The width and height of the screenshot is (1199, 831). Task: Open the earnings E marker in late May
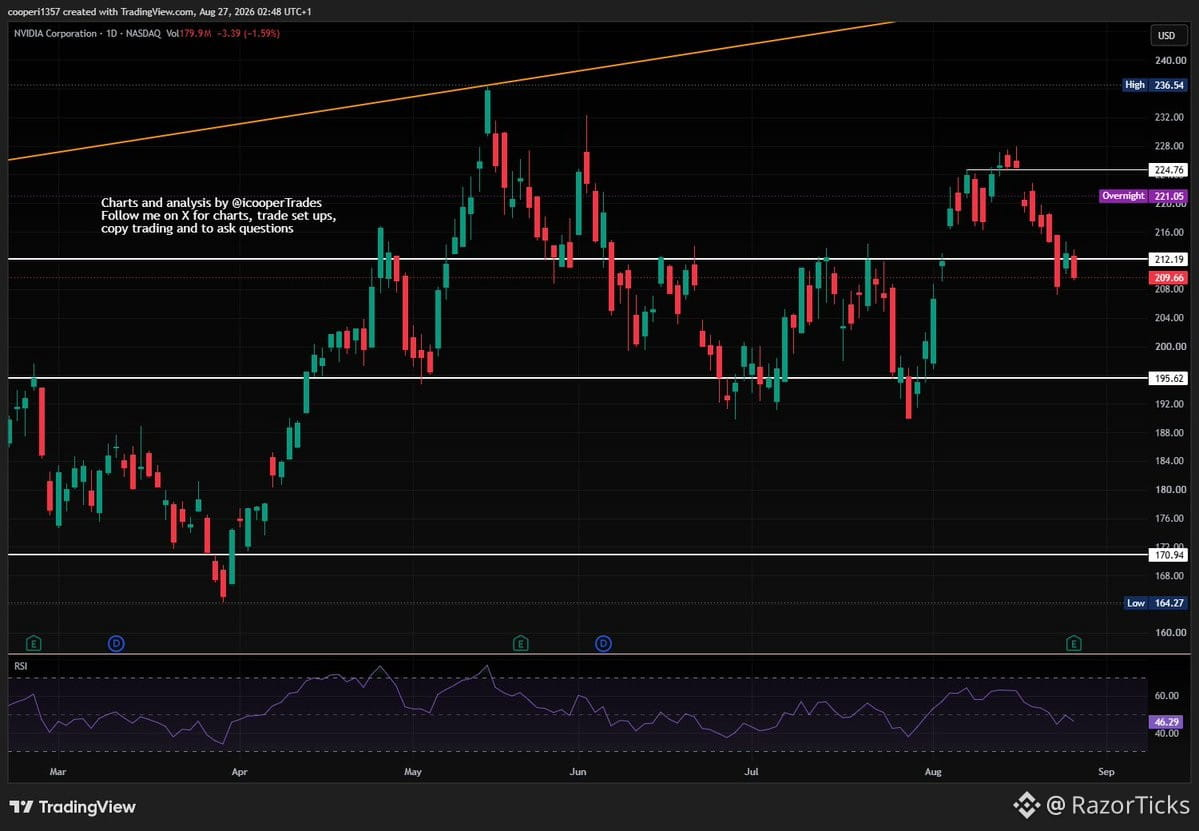tap(520, 644)
